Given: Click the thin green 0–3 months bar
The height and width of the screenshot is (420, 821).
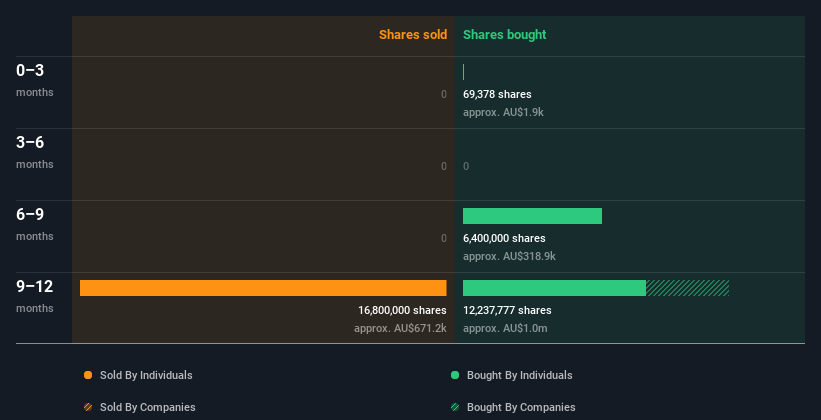Looking at the screenshot, I should coord(463,72).
